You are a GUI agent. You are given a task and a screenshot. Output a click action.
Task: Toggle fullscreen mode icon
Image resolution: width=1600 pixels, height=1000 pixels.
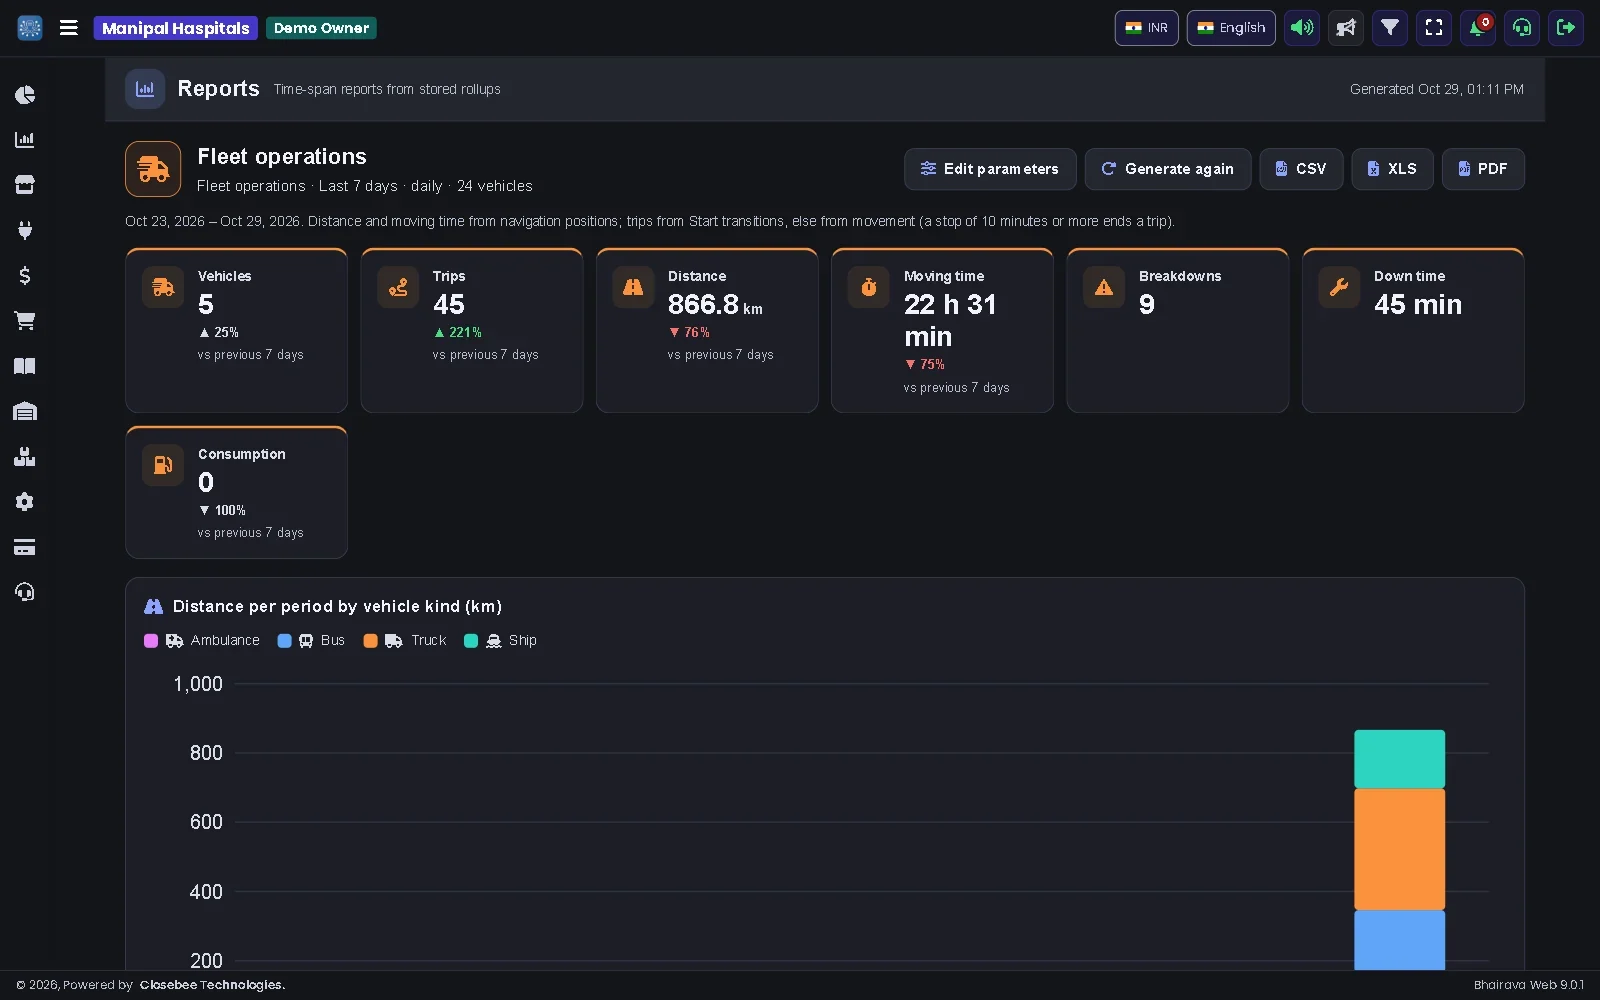pyautogui.click(x=1434, y=28)
